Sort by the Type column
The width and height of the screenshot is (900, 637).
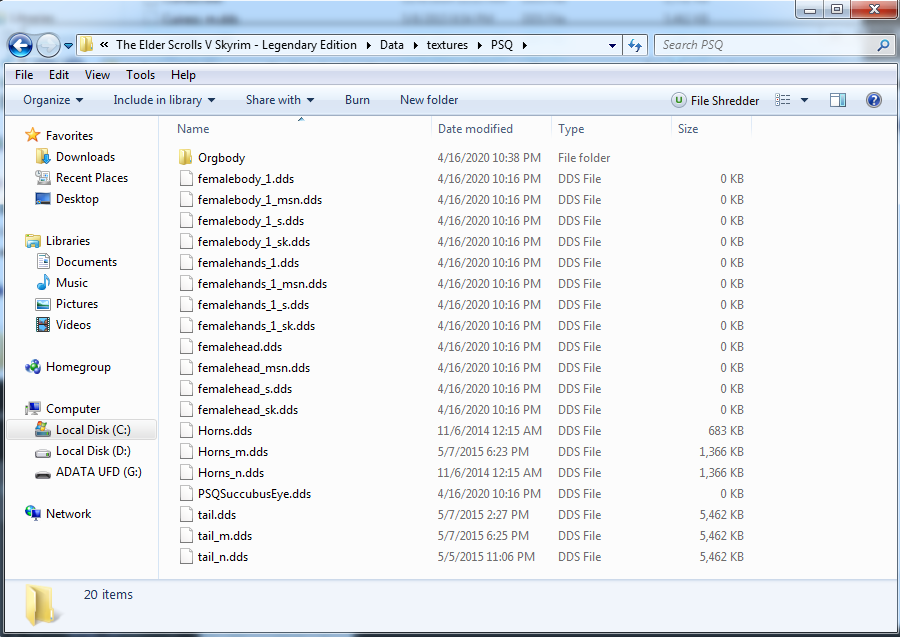point(571,129)
